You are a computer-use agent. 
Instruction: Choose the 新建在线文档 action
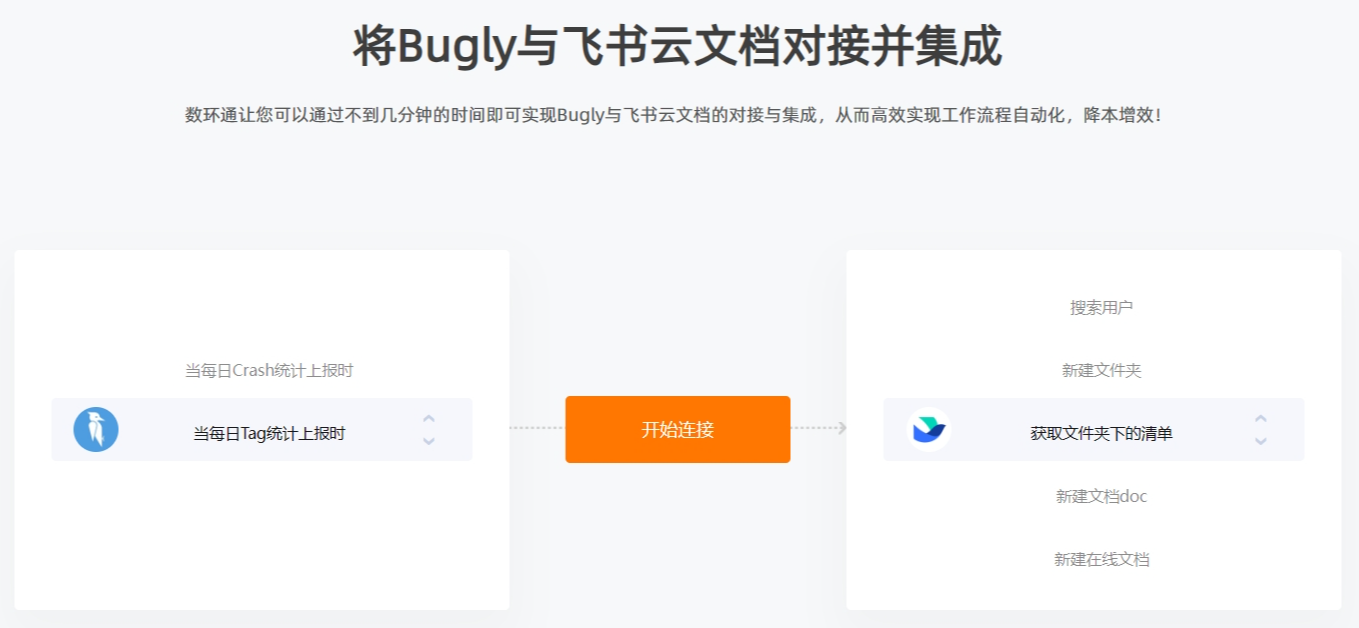(1101, 560)
